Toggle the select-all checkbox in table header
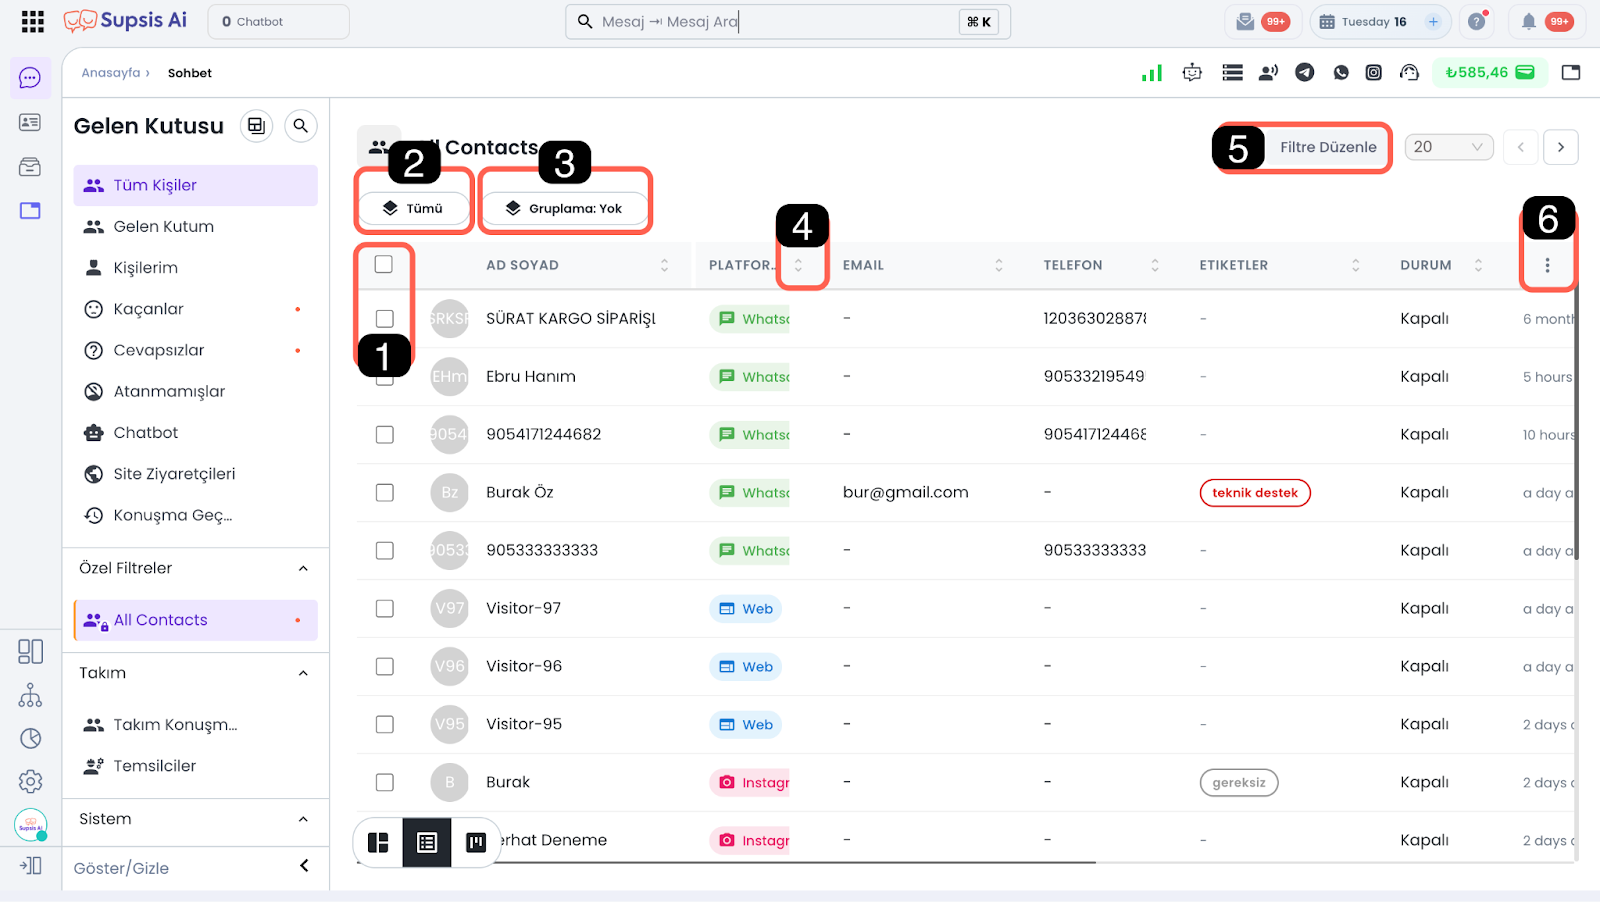Viewport: 1600px width, 902px height. (384, 264)
